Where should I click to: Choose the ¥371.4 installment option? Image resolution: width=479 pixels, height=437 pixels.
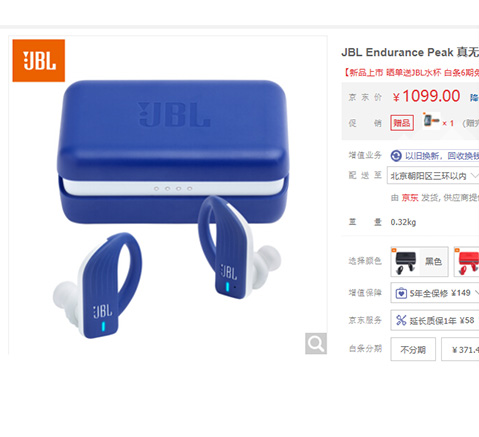460,349
